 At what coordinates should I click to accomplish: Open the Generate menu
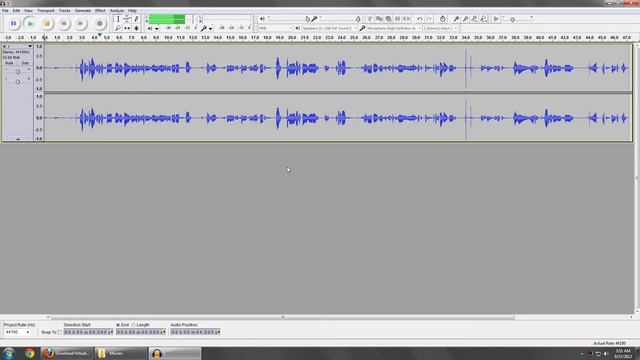pyautogui.click(x=83, y=11)
